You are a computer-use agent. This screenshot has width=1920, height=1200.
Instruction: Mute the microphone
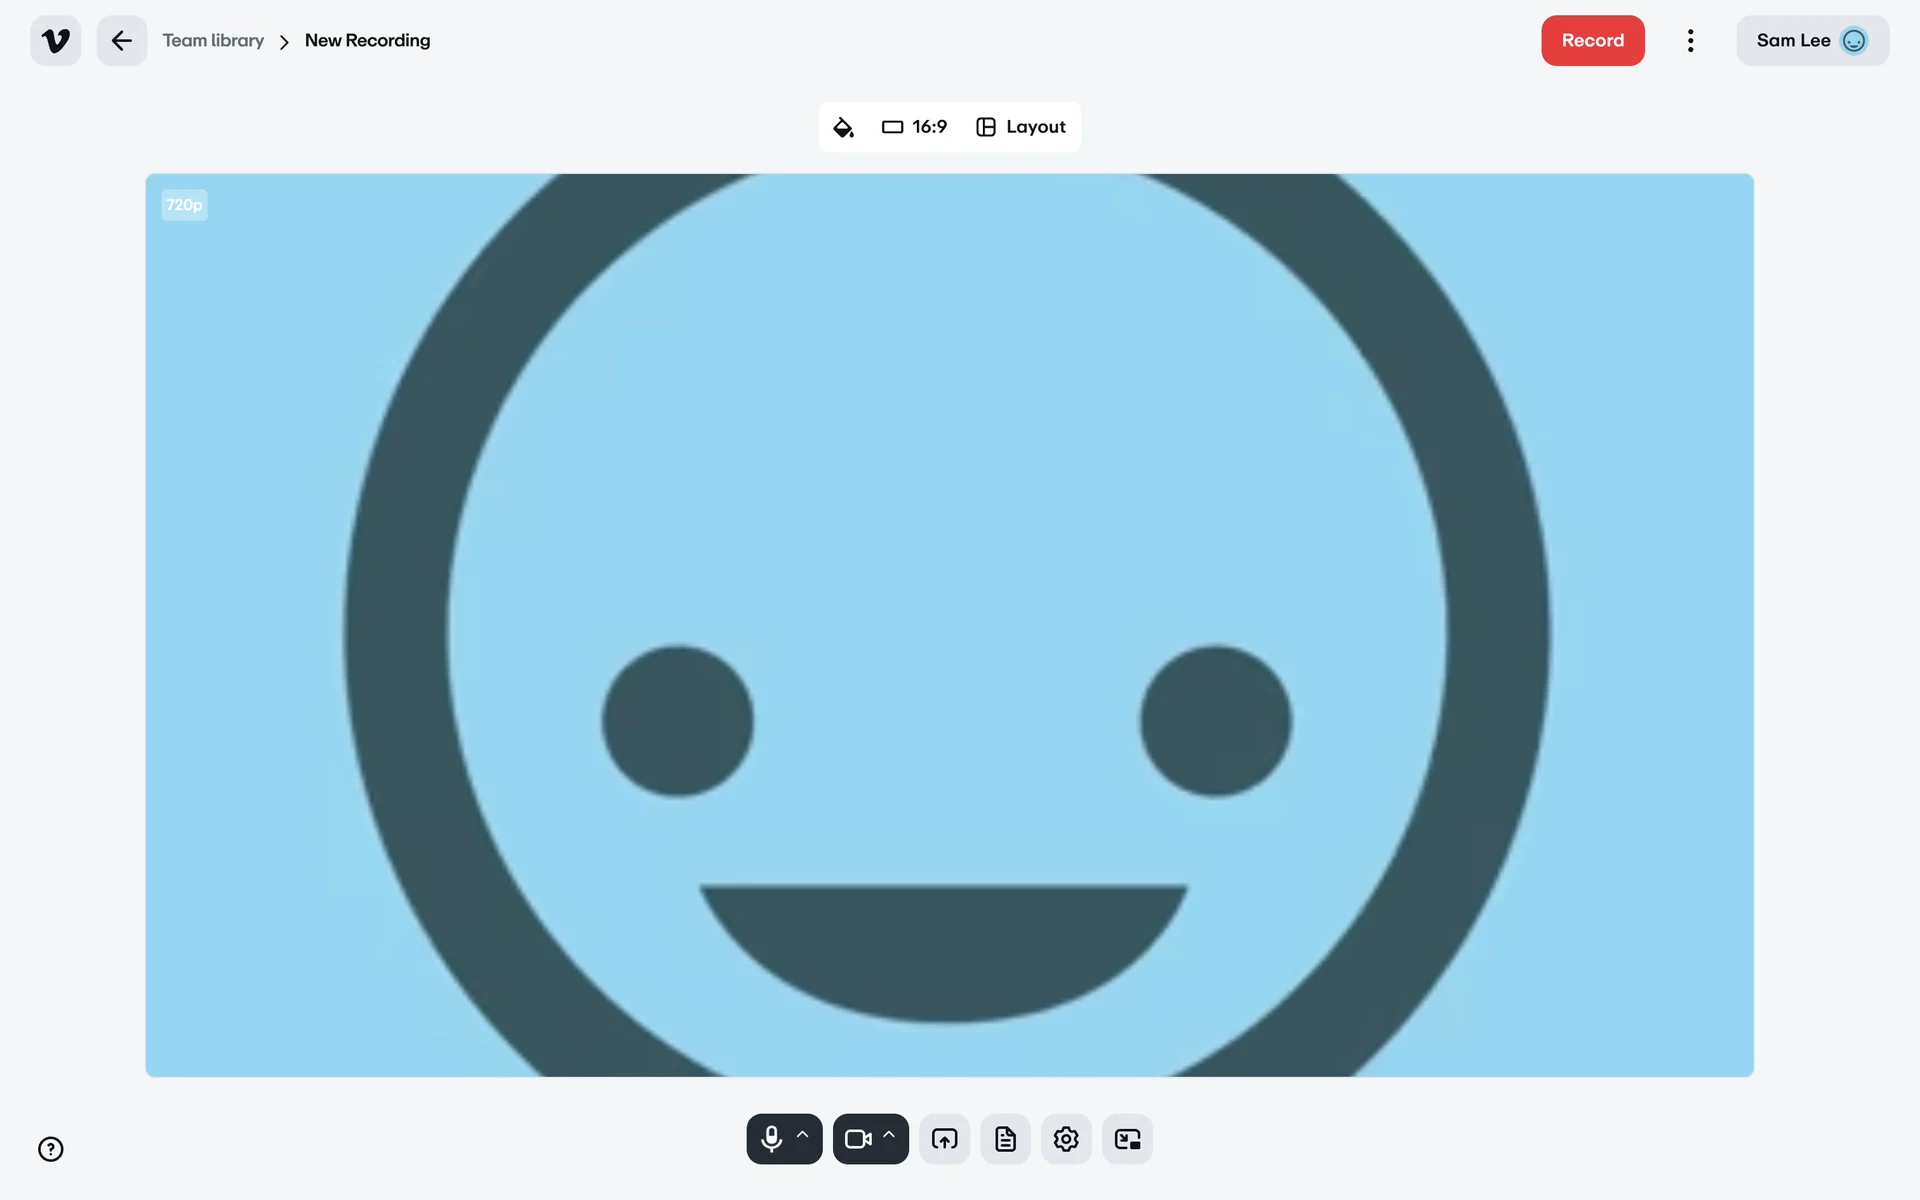[x=771, y=1139]
